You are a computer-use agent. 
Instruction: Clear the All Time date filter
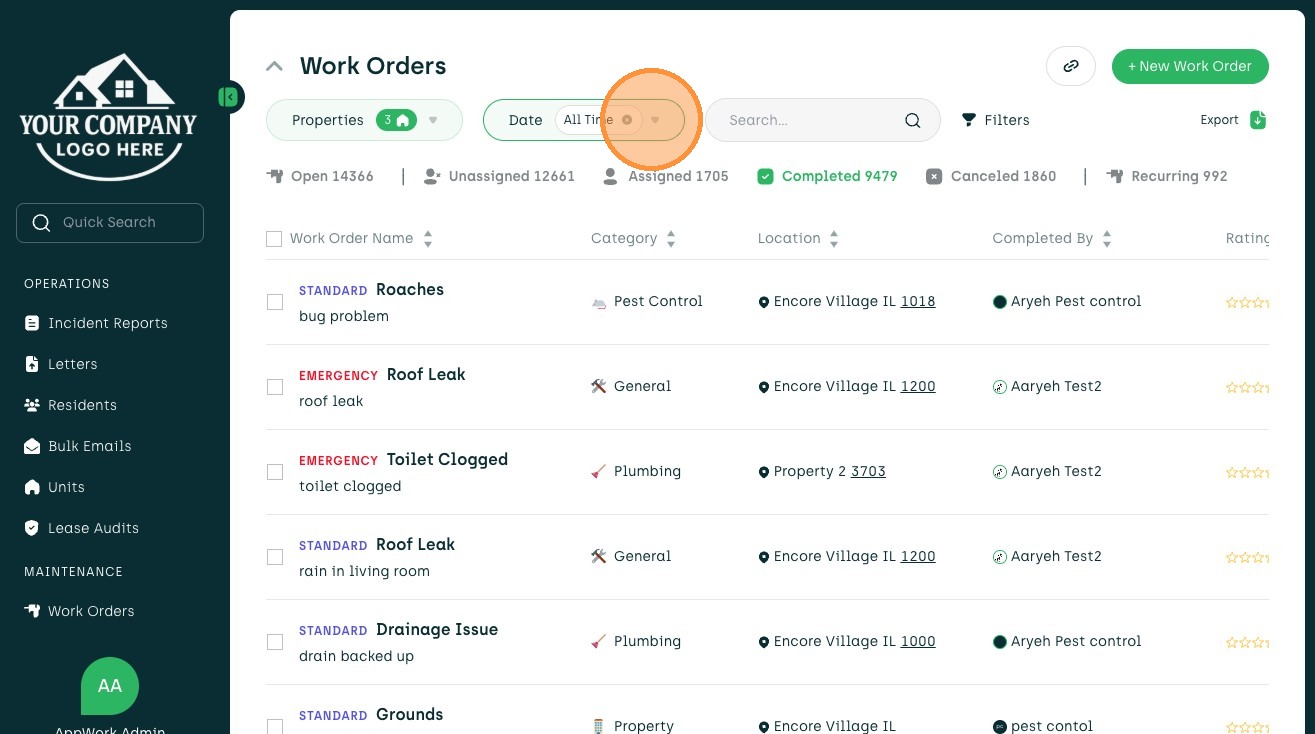[627, 120]
